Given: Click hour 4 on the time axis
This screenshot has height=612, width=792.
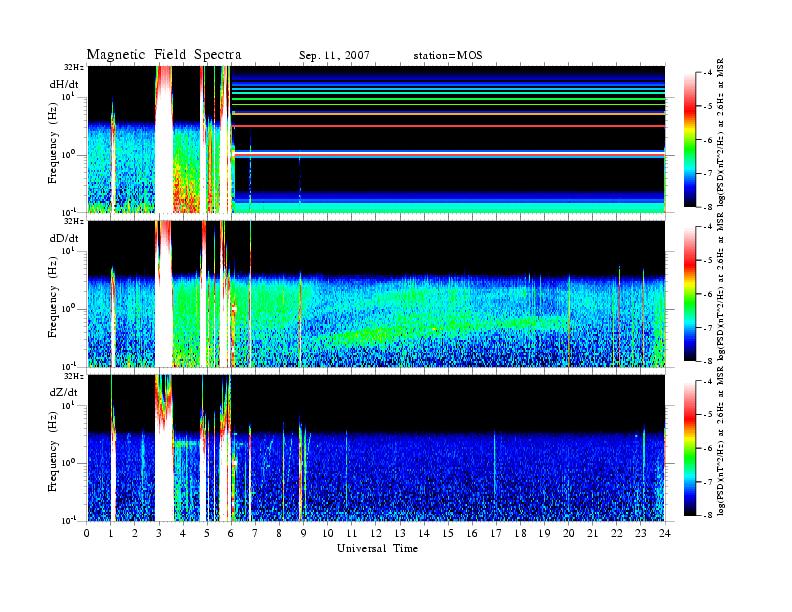Looking at the screenshot, I should pos(183,533).
